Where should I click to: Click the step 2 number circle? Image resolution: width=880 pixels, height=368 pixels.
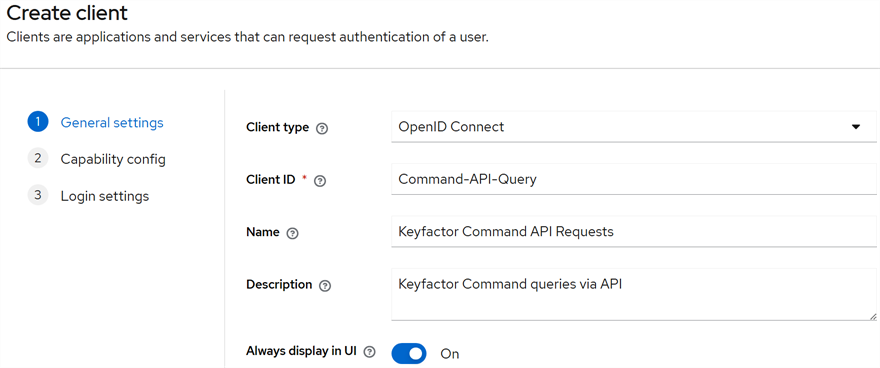pos(38,159)
